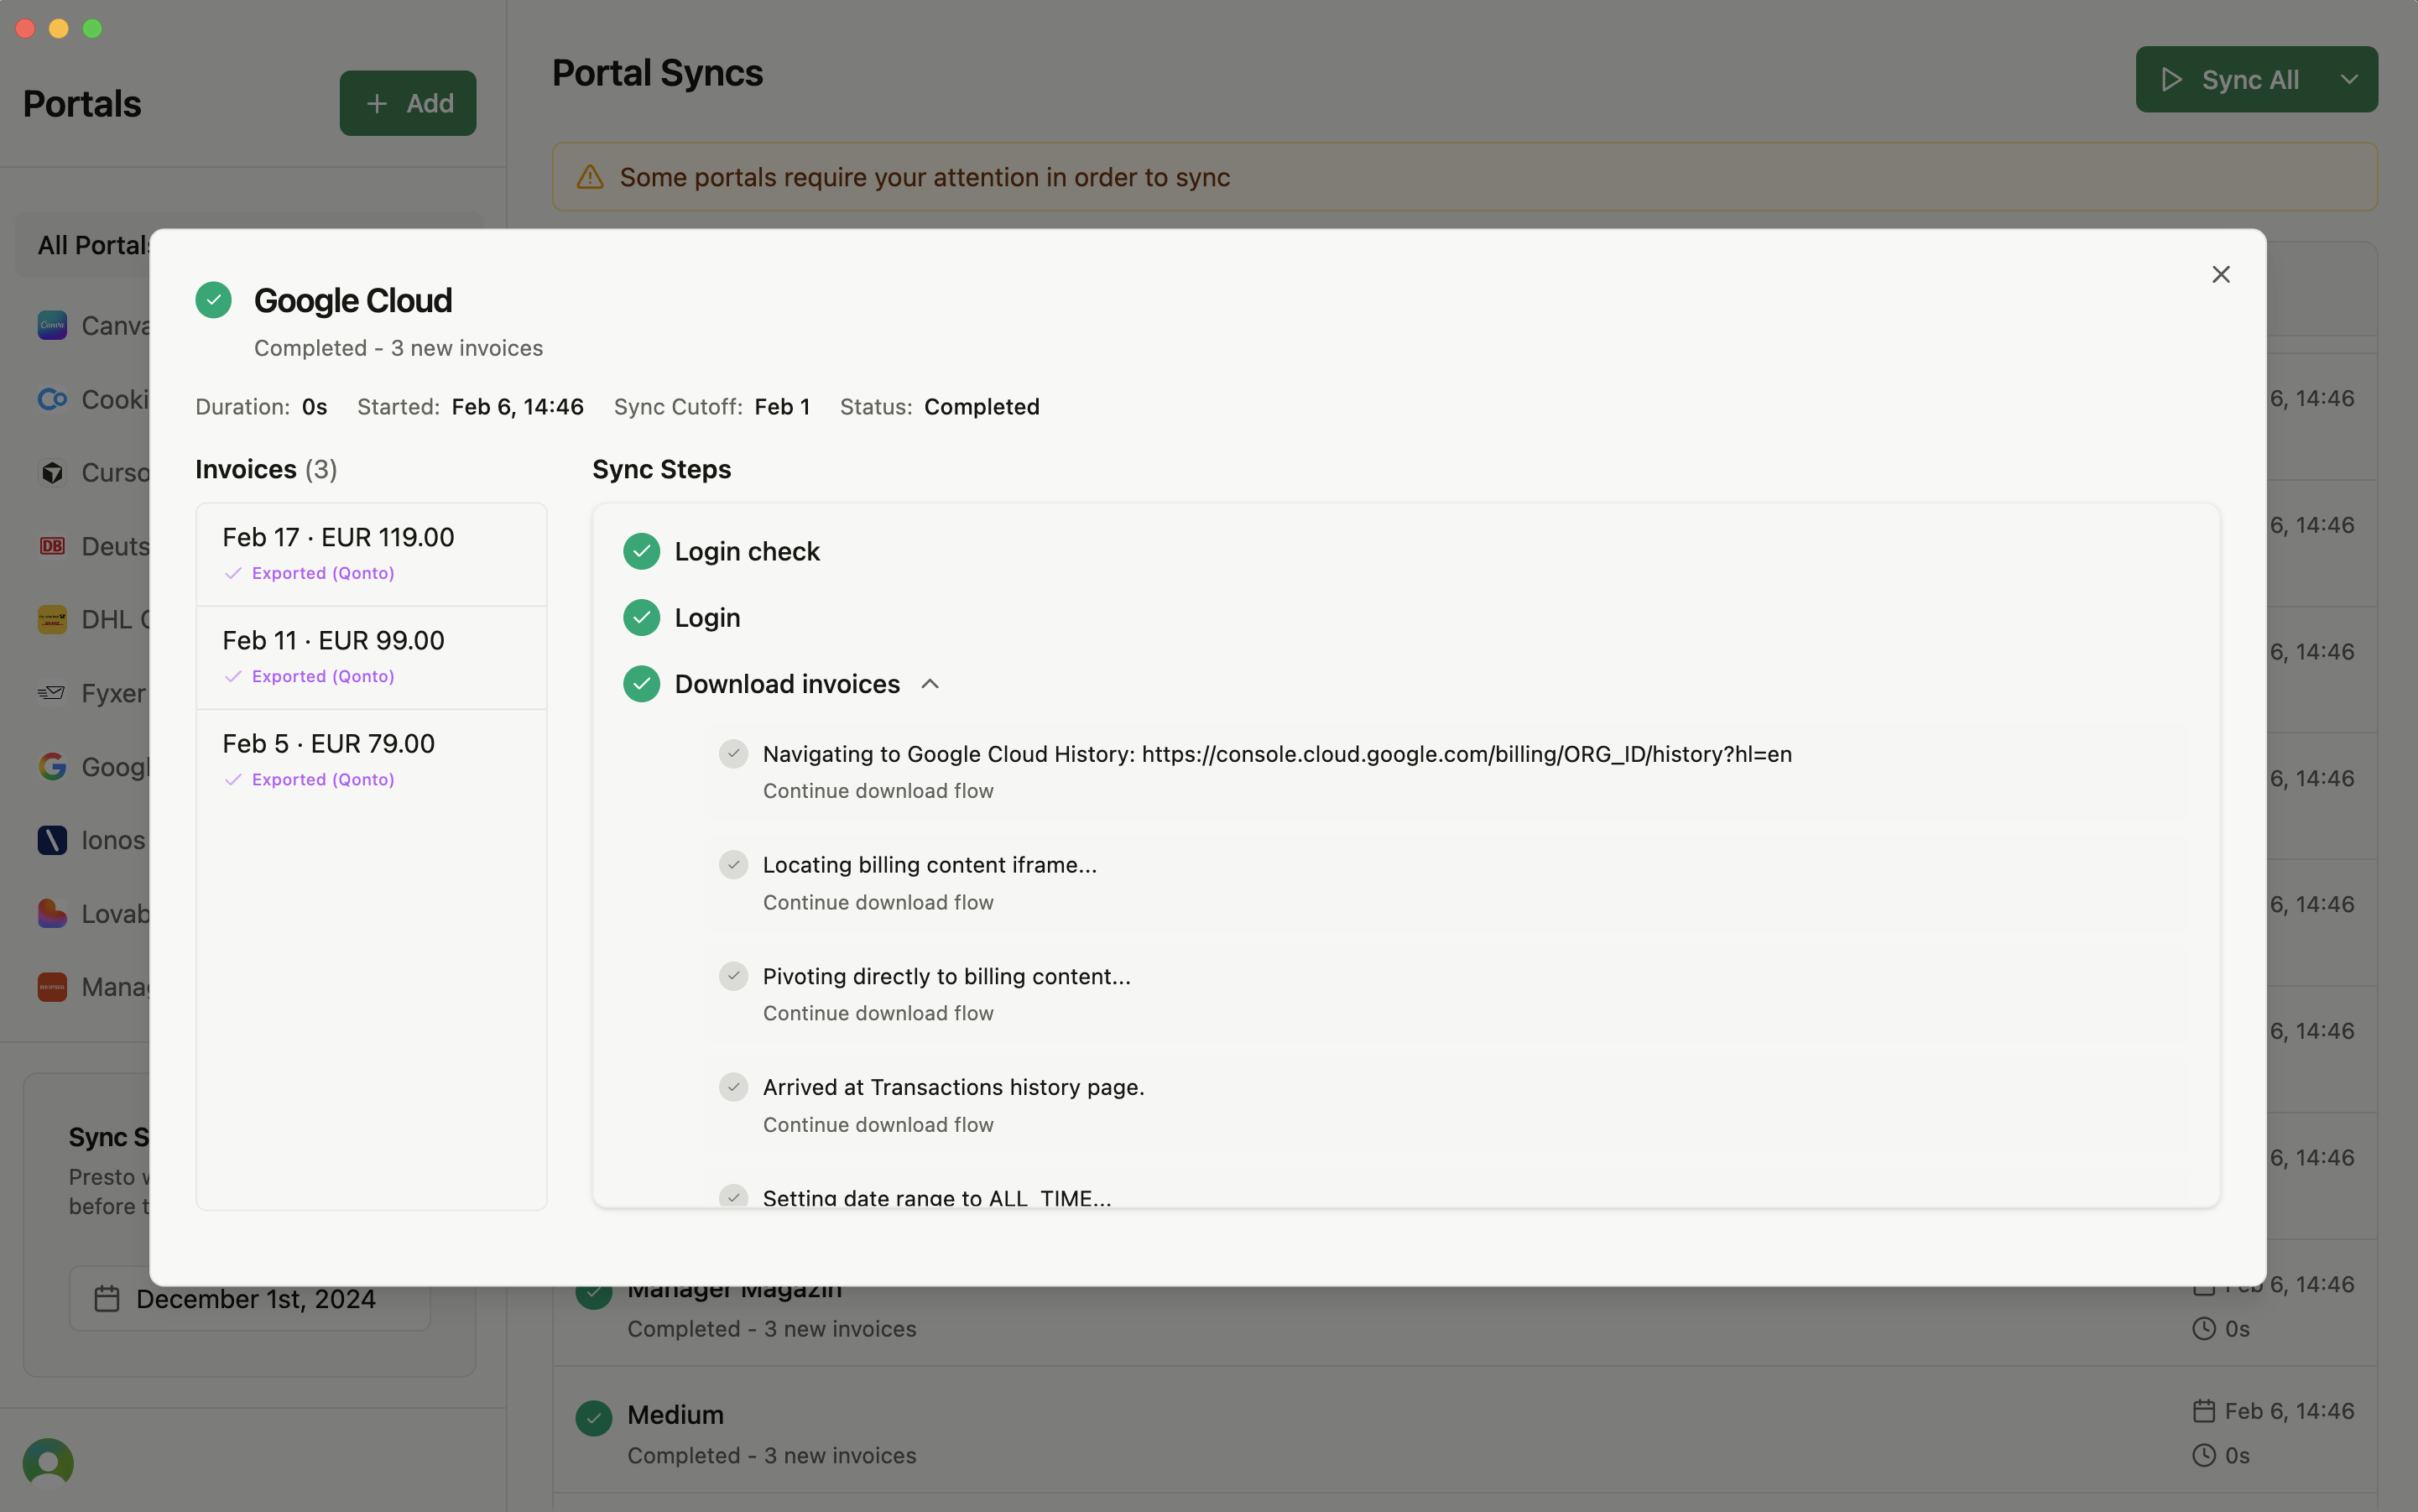Screen dimensions: 2418x1512
Task: Open the DHL portal icon in sidebar
Action: pyautogui.click(x=52, y=619)
